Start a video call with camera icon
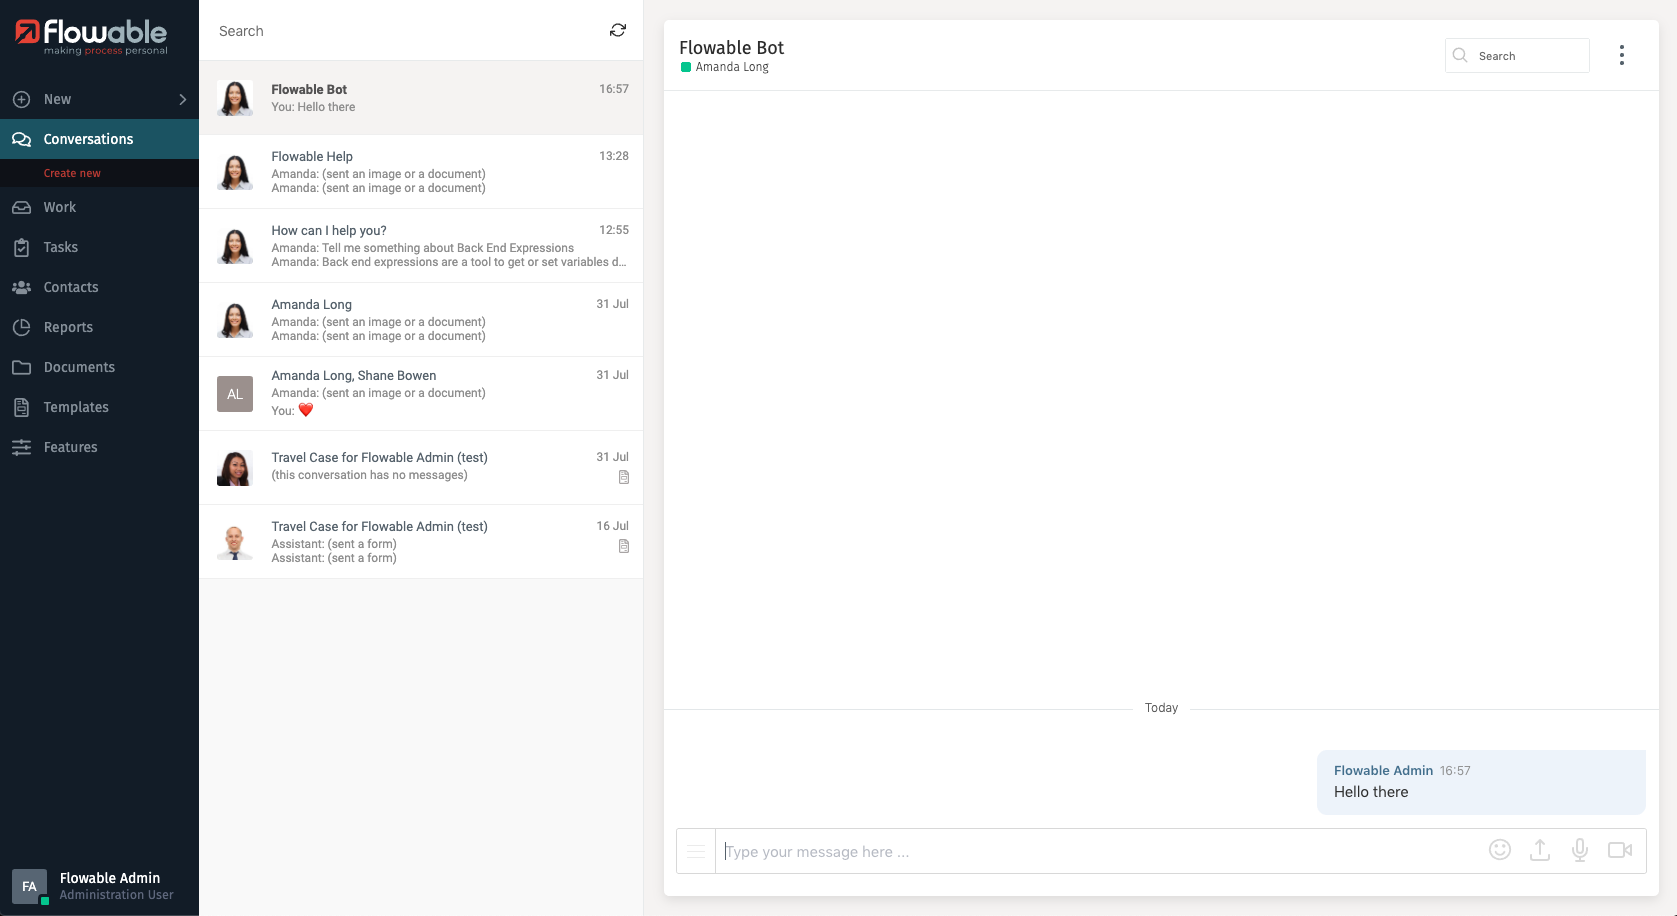1677x916 pixels. 1619,850
